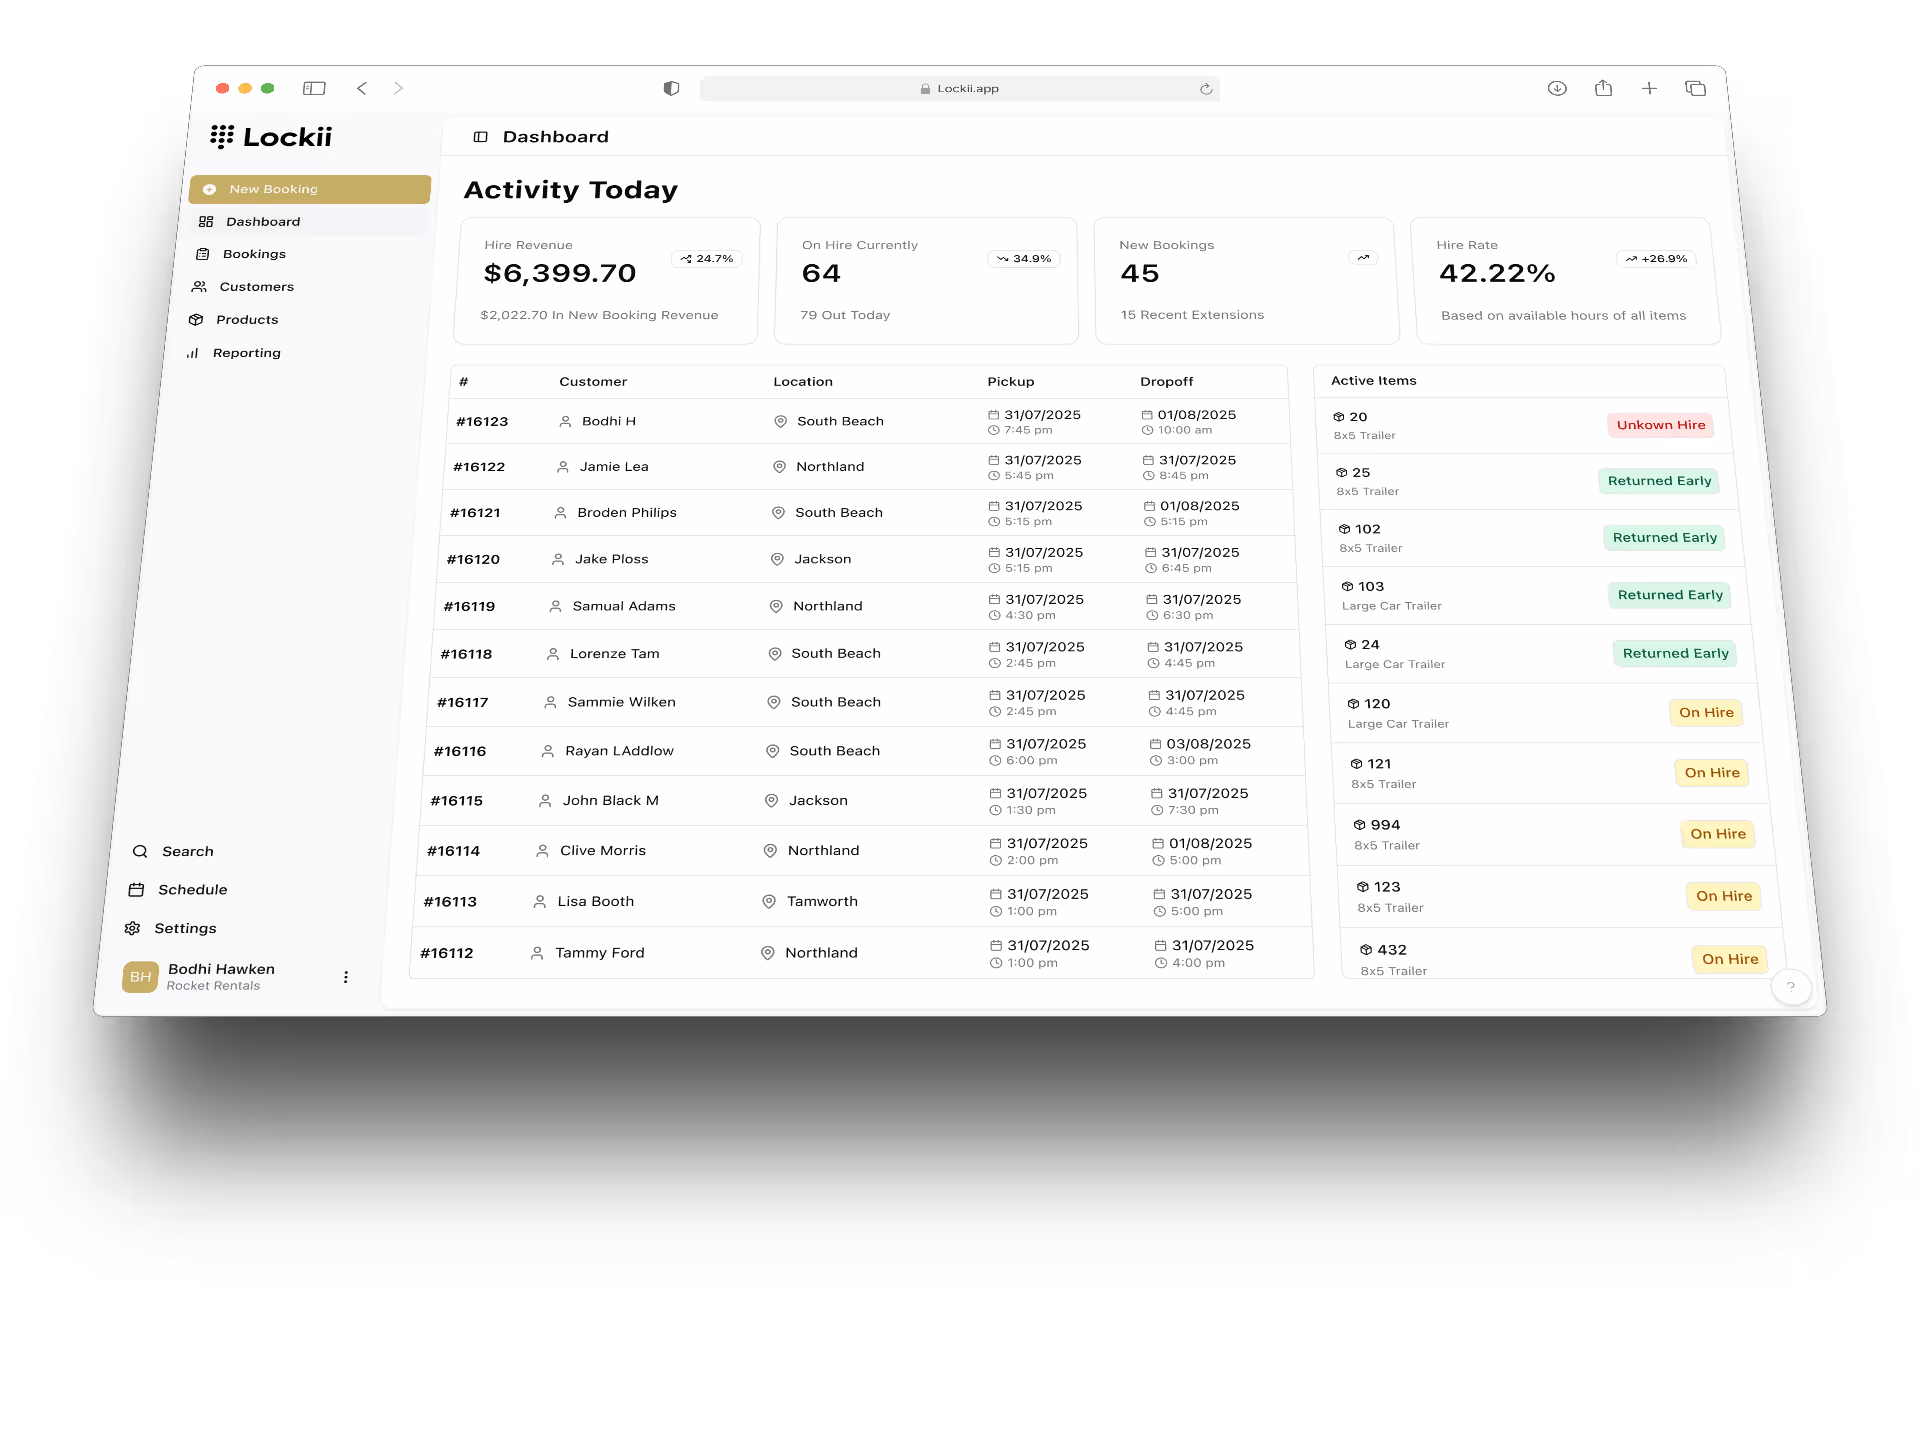Click the Lockii.app address bar
The width and height of the screenshot is (1920, 1440).
point(959,89)
